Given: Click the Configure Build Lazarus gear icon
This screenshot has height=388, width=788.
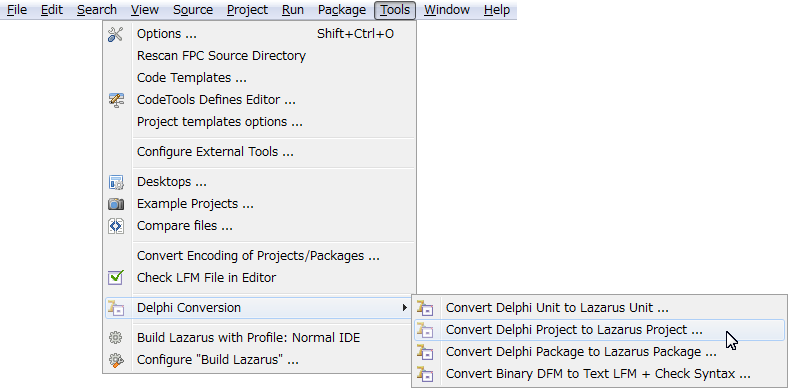Looking at the screenshot, I should [116, 360].
